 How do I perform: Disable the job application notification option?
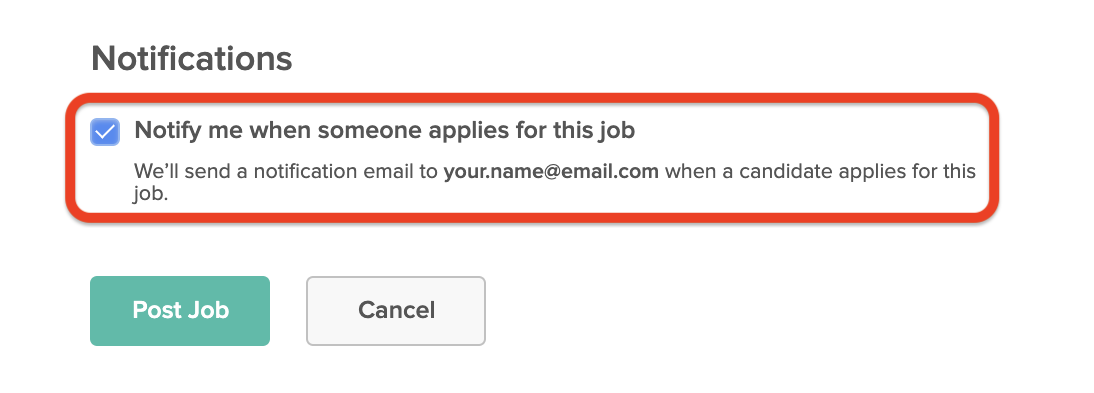(105, 132)
